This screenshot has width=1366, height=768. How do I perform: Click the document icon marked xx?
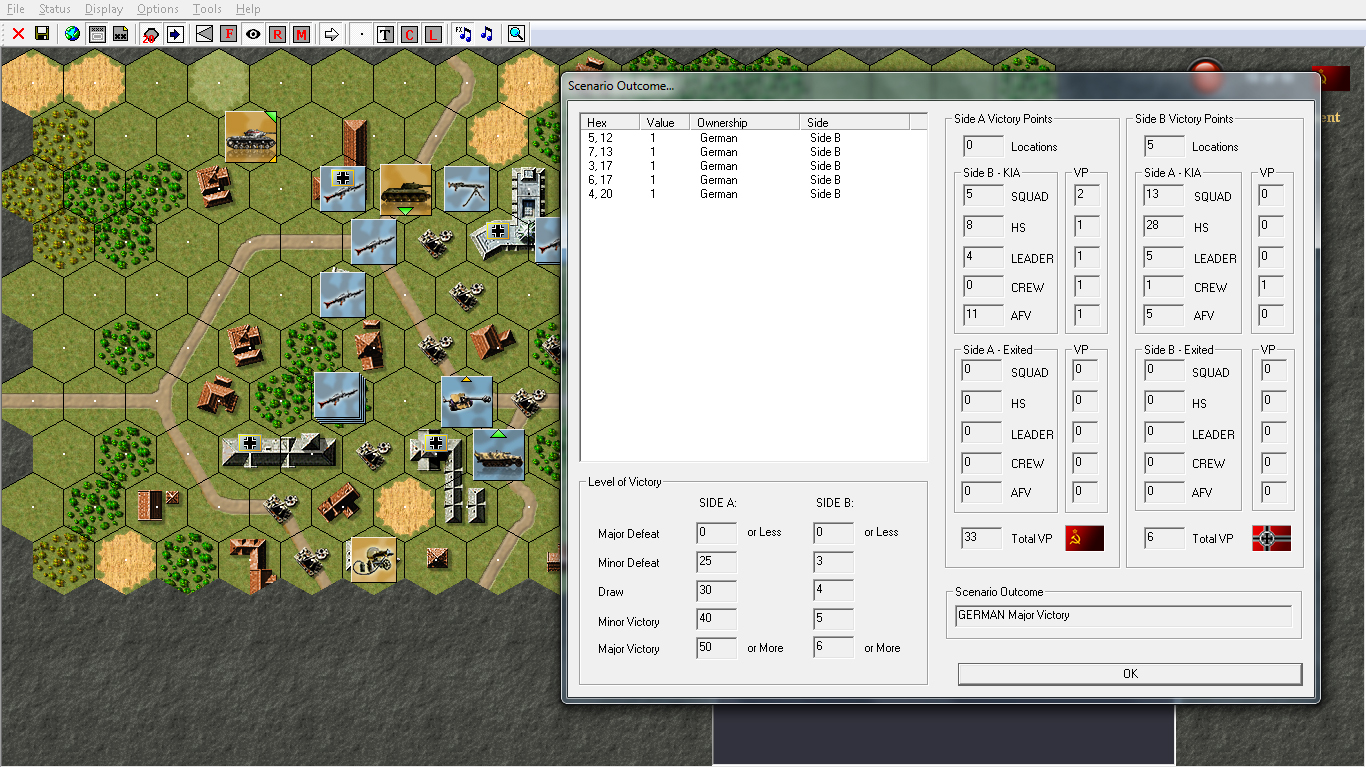click(120, 34)
